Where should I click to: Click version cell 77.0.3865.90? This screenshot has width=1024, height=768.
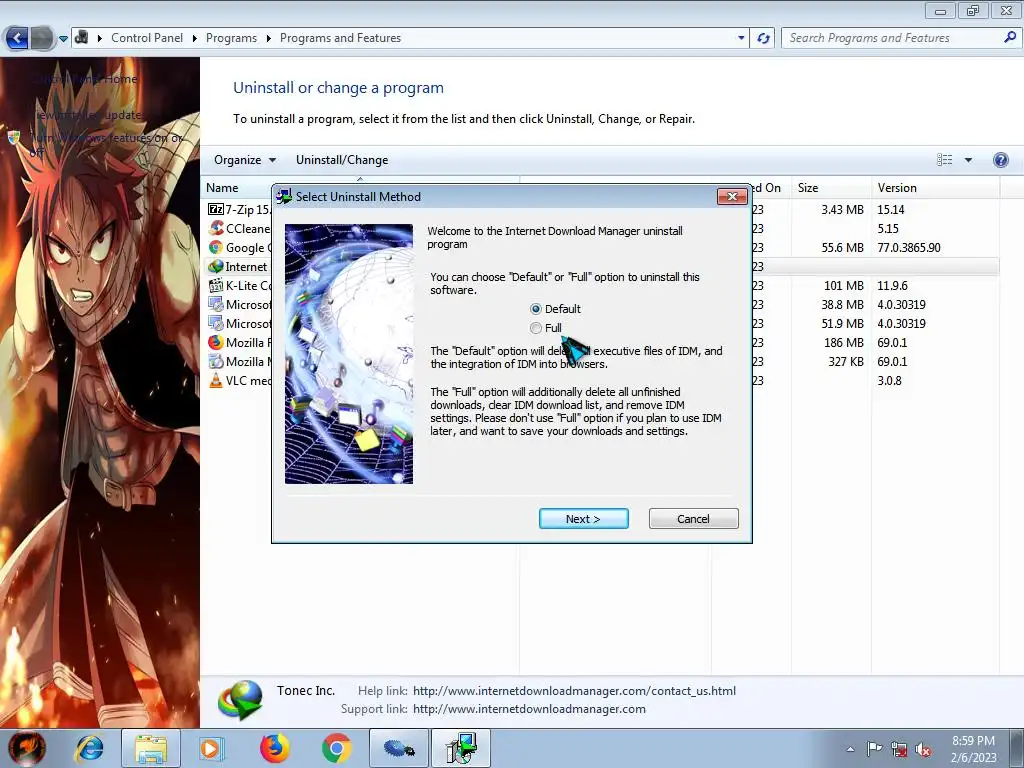pyautogui.click(x=908, y=248)
